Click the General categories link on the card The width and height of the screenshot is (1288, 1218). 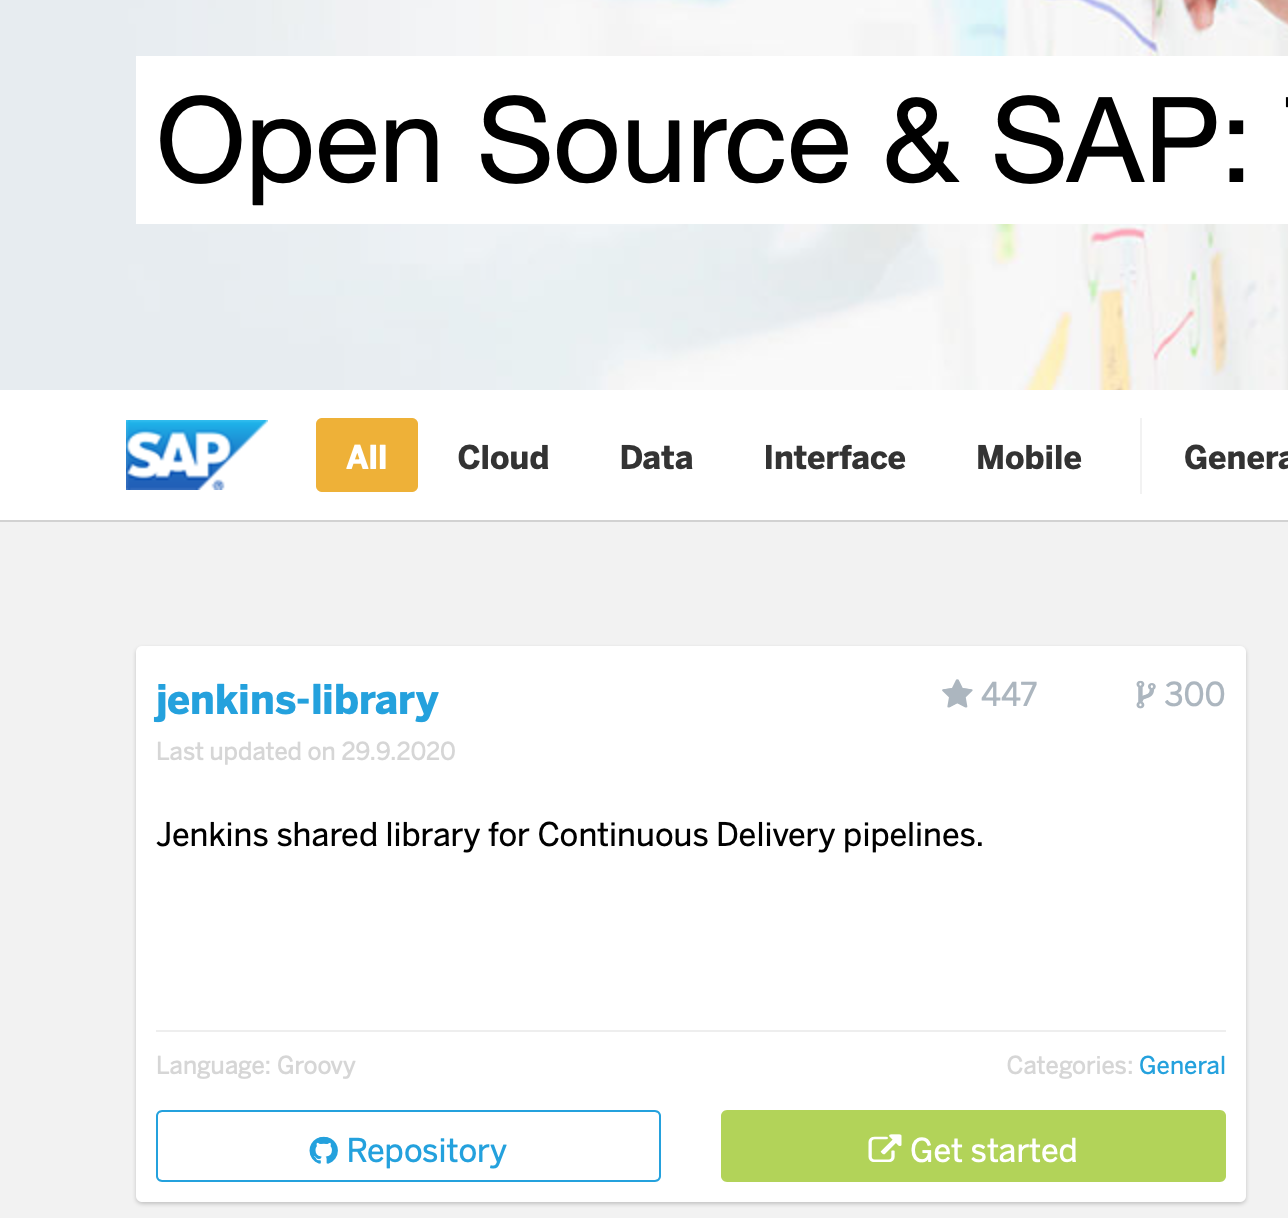coord(1182,1065)
